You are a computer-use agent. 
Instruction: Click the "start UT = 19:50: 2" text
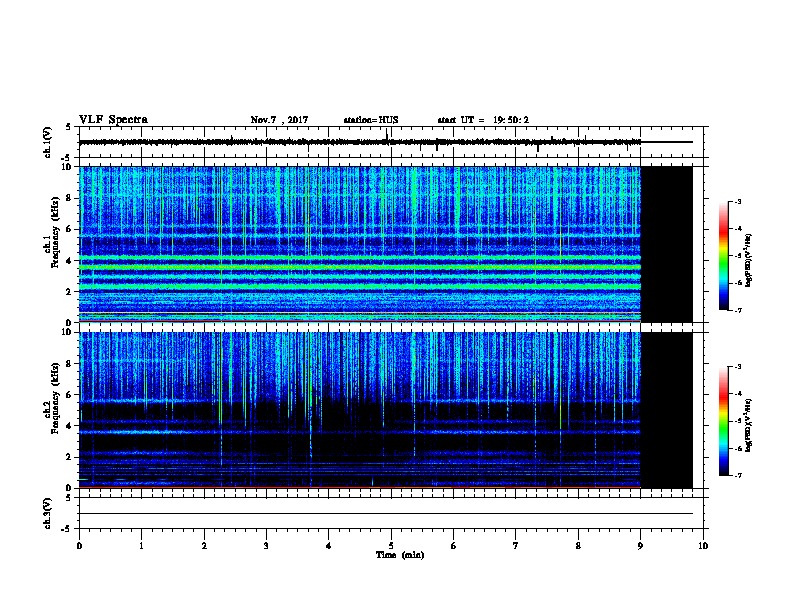click(483, 120)
